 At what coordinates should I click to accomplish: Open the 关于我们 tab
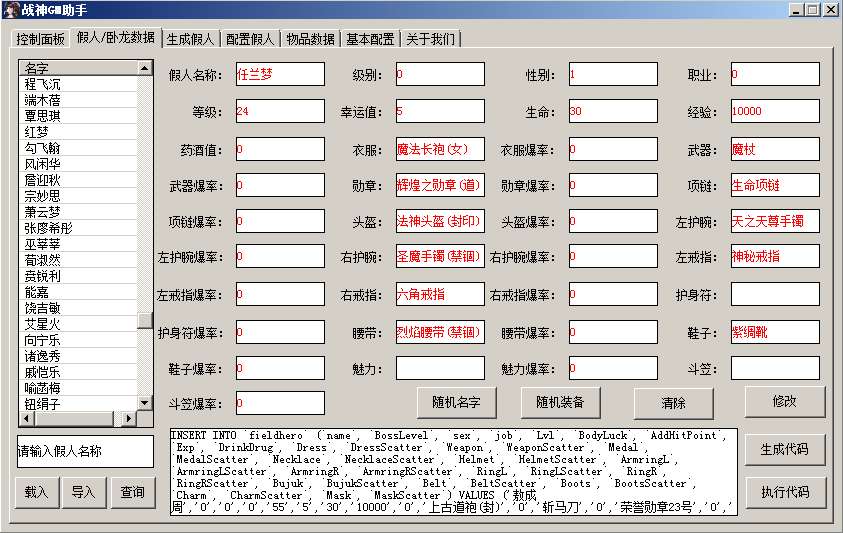430,39
